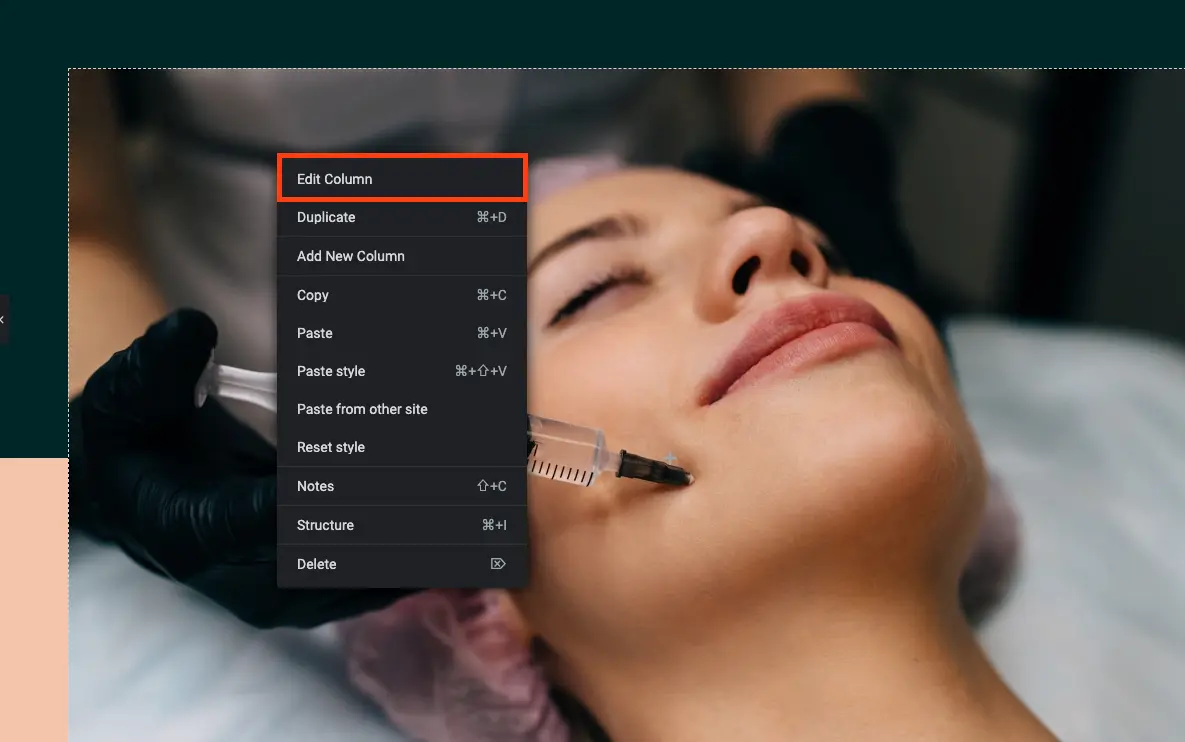Click the ⌘+D shortcut hint beside Duplicate
Viewport: 1185px width, 742px height.
tap(491, 217)
